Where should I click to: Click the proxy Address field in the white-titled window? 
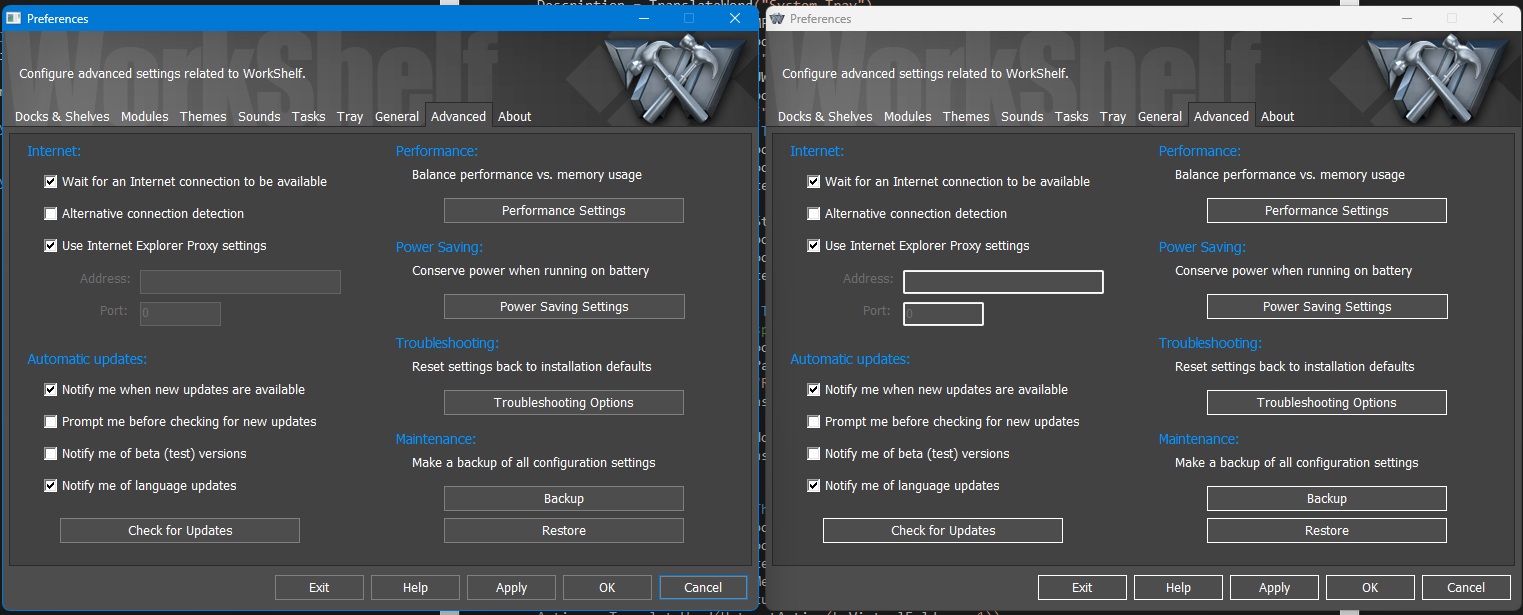coord(1003,282)
